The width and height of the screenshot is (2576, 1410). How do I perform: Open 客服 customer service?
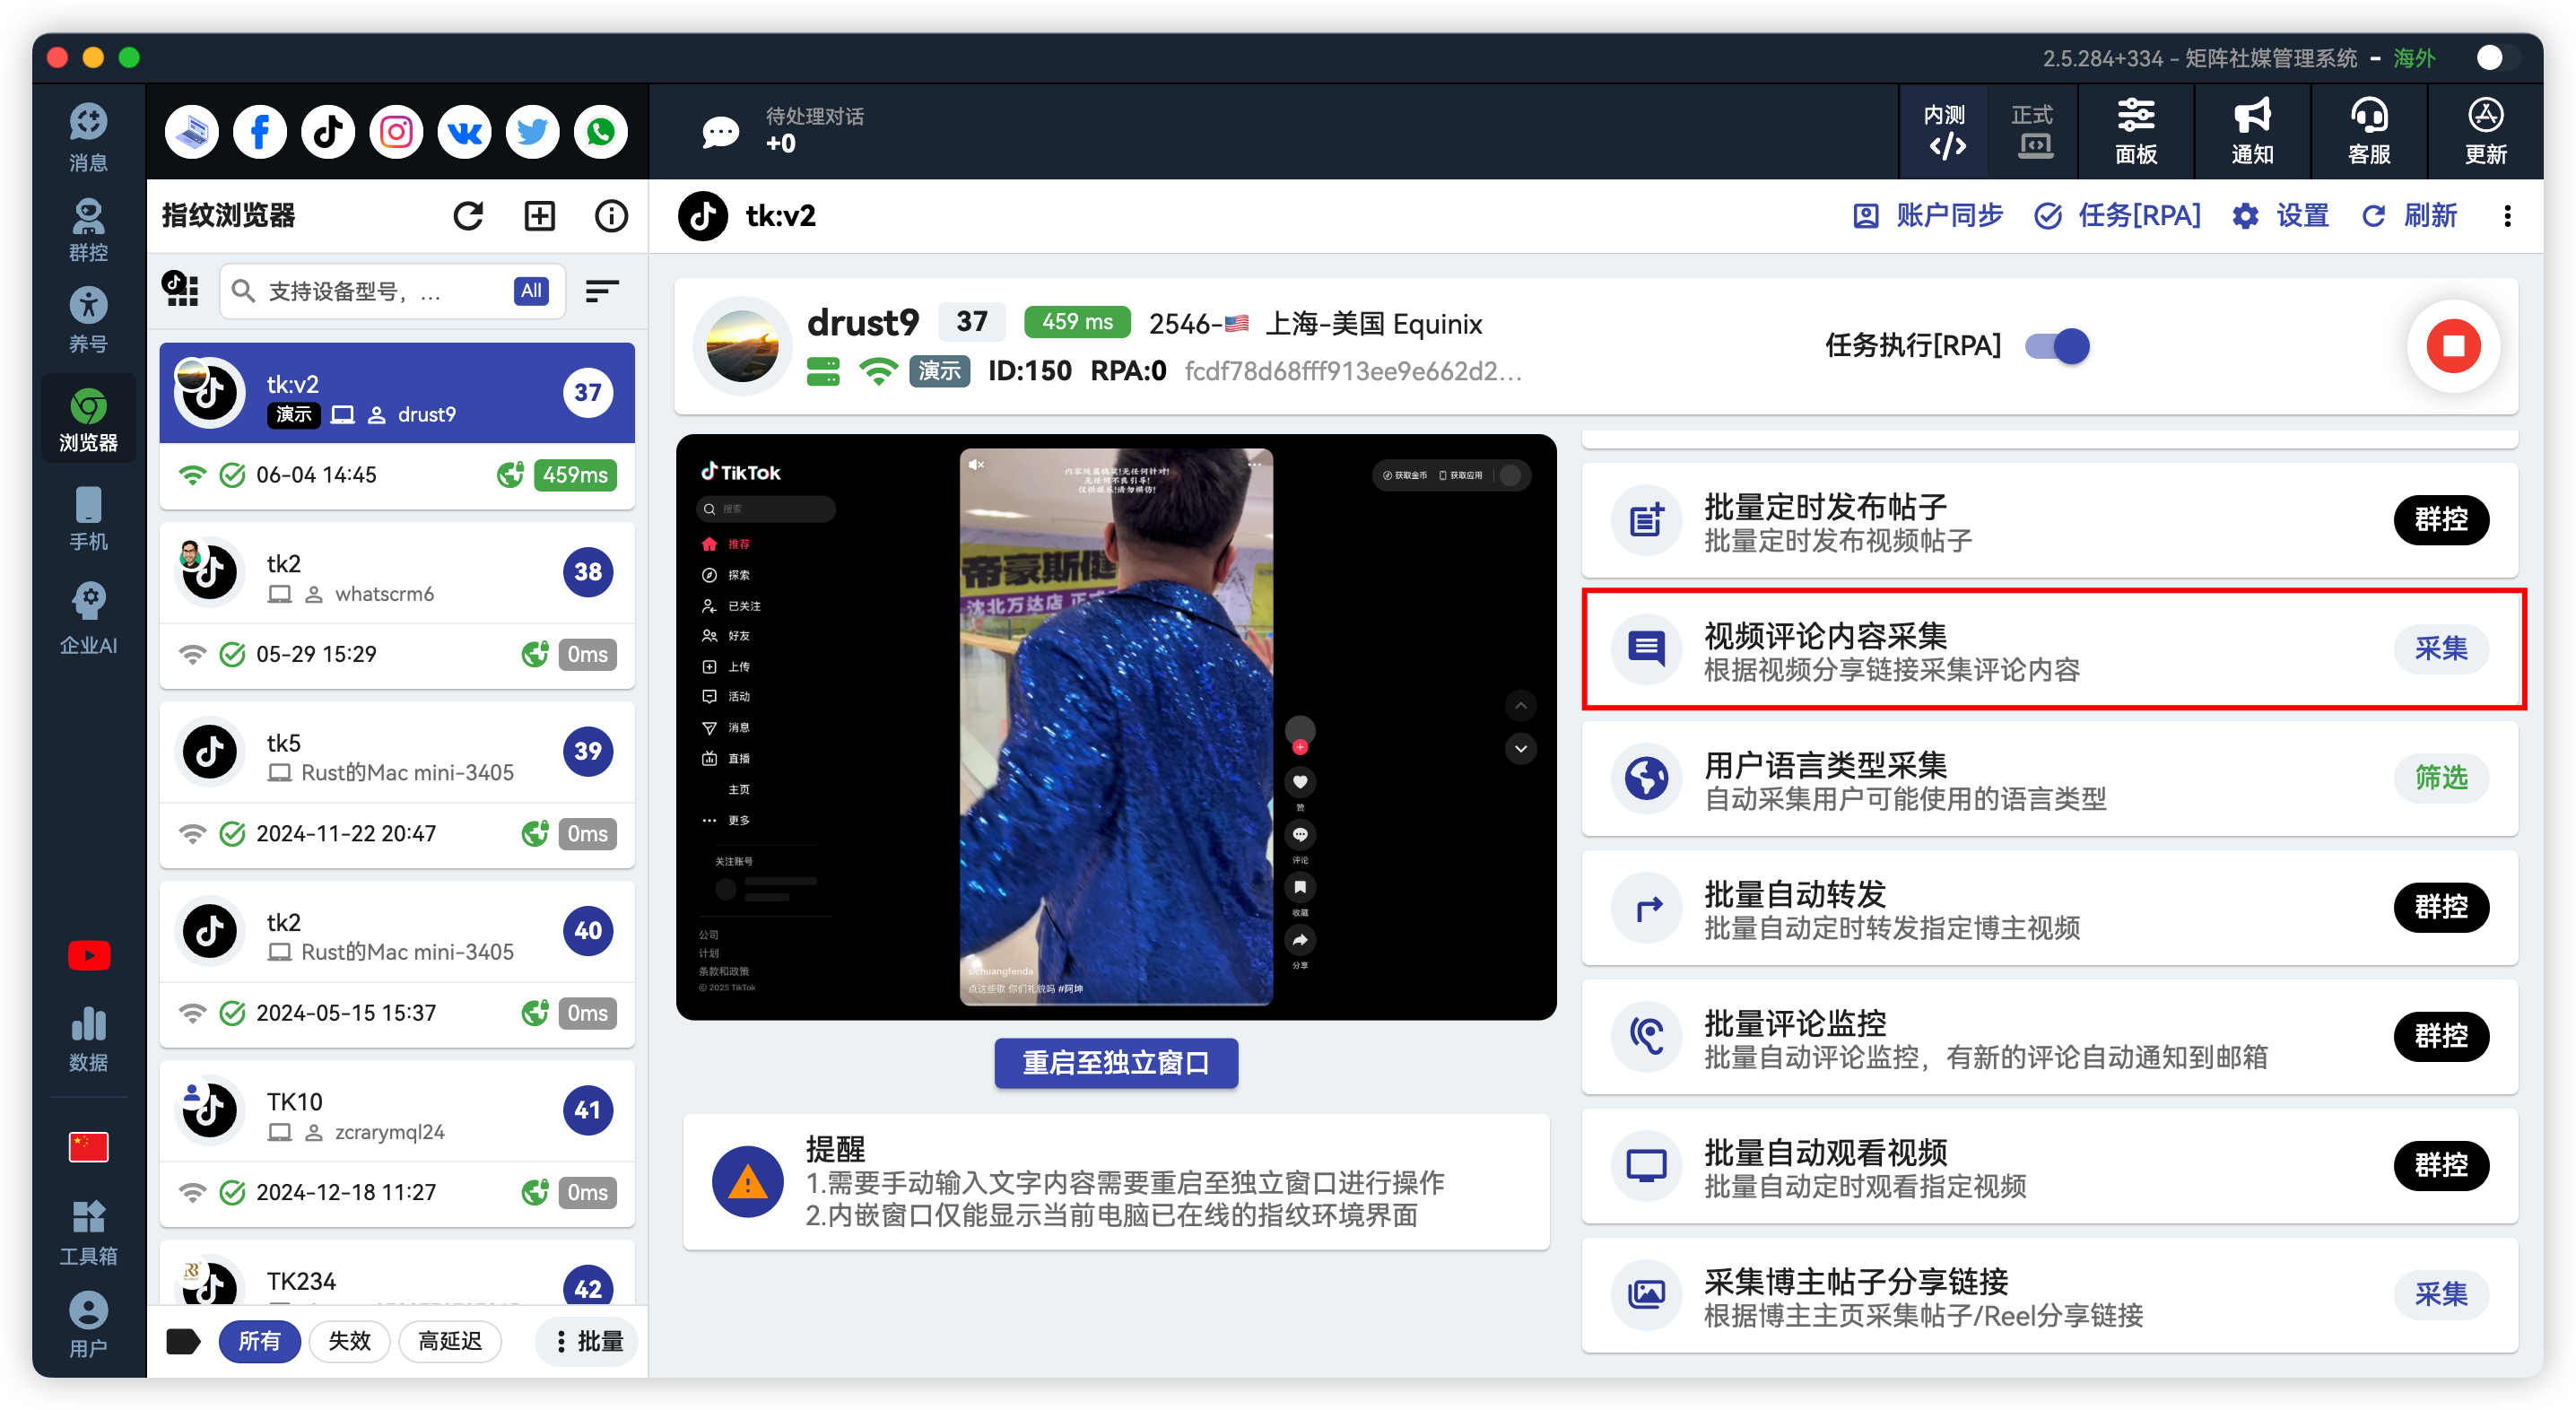(2369, 132)
